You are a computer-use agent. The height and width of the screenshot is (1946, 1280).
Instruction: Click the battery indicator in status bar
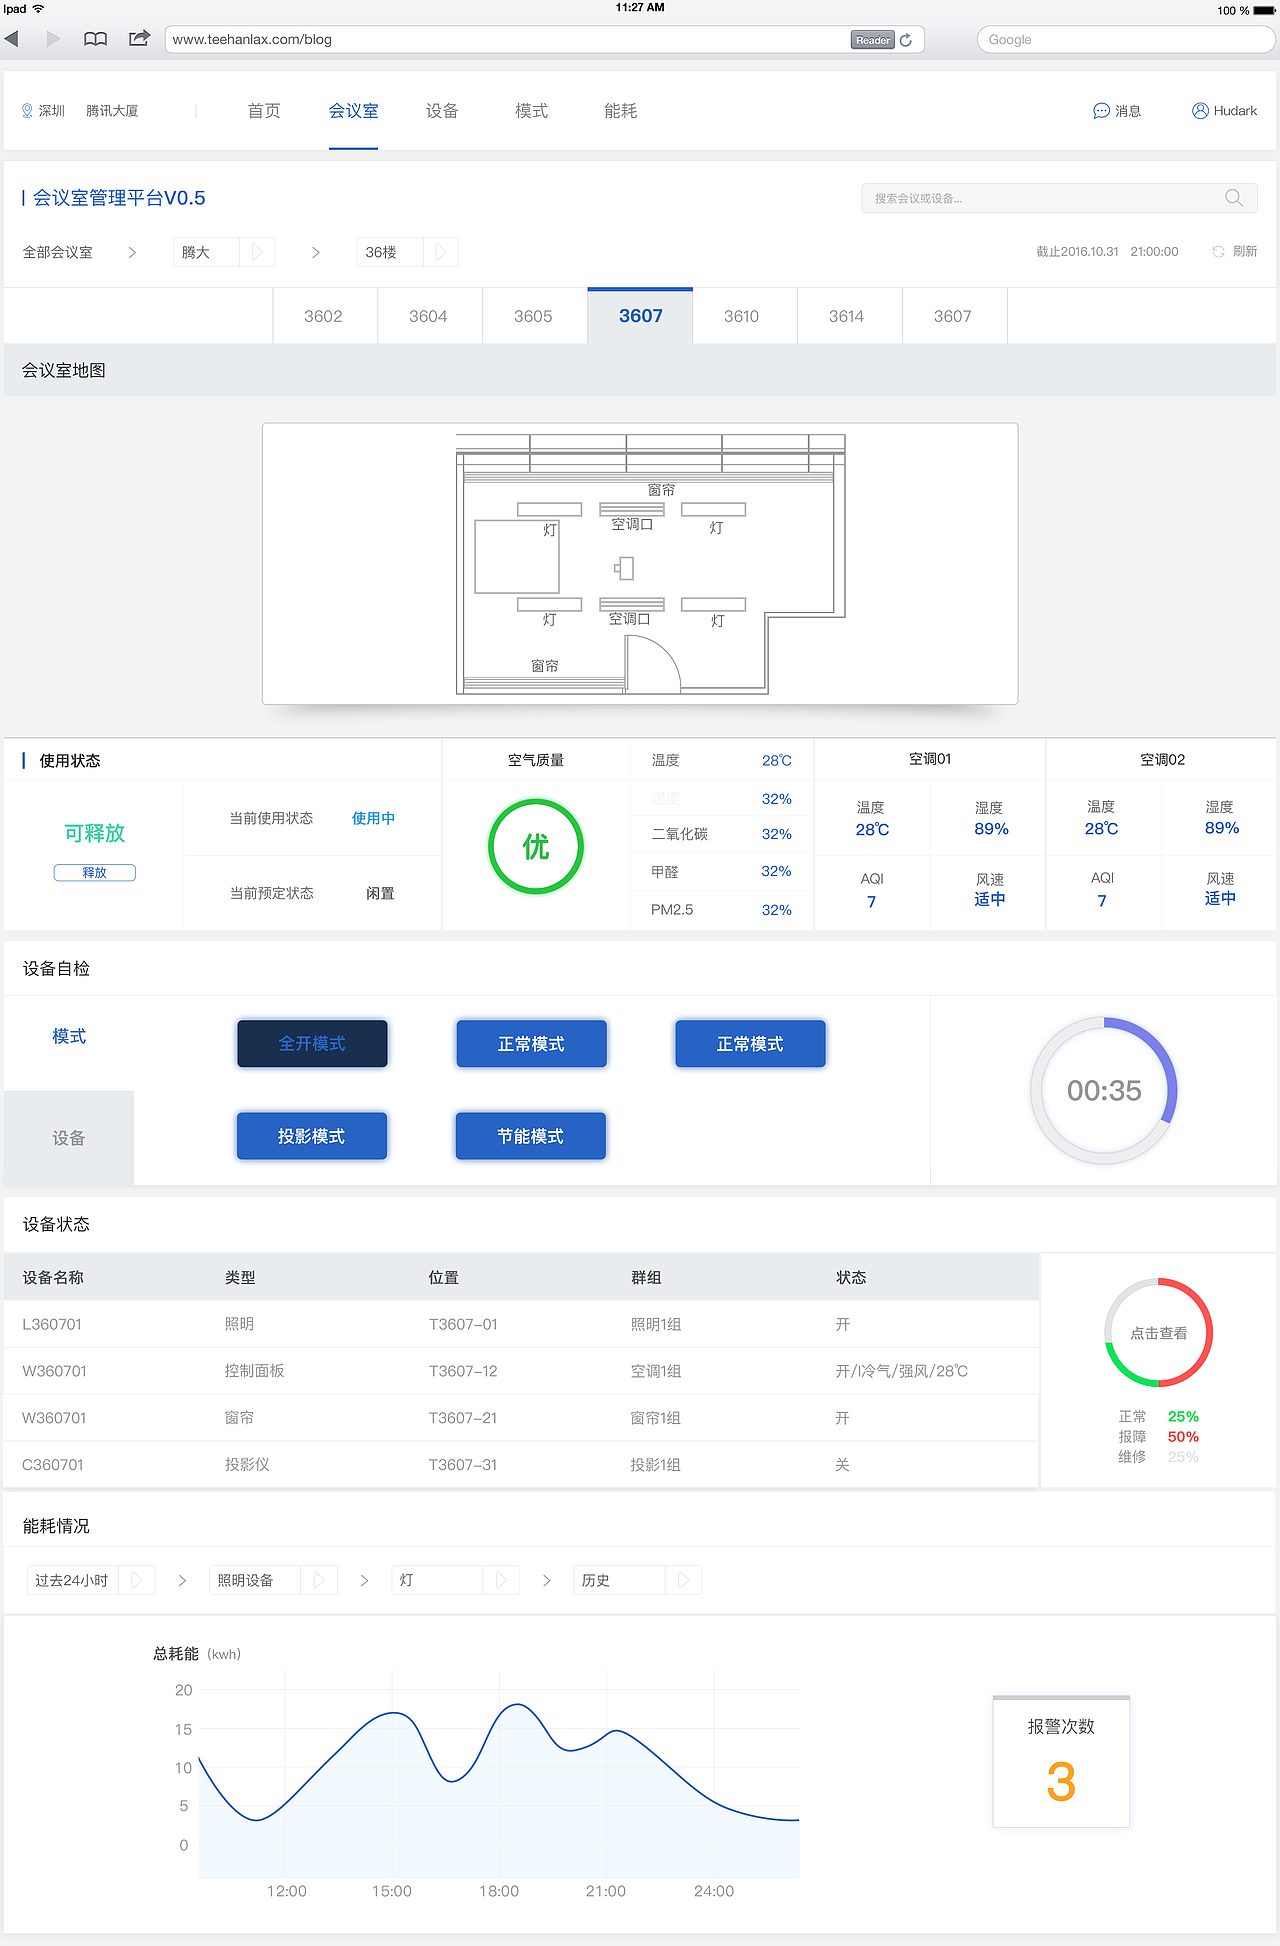click(1264, 10)
